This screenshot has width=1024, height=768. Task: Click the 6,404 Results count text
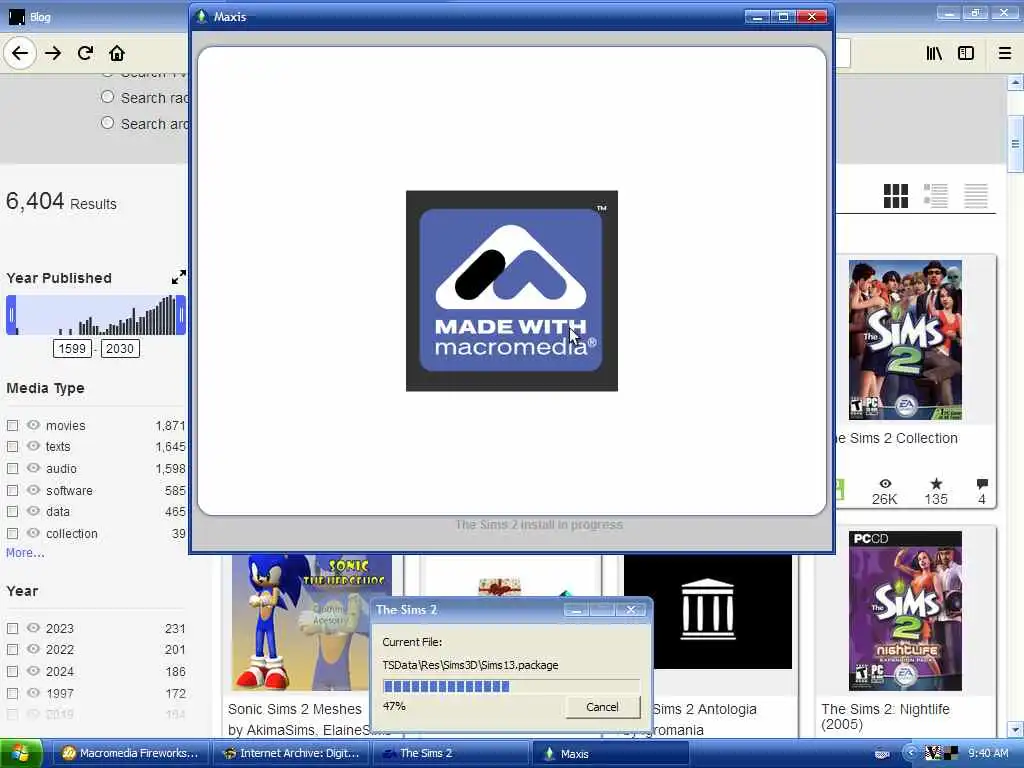[x=61, y=201]
